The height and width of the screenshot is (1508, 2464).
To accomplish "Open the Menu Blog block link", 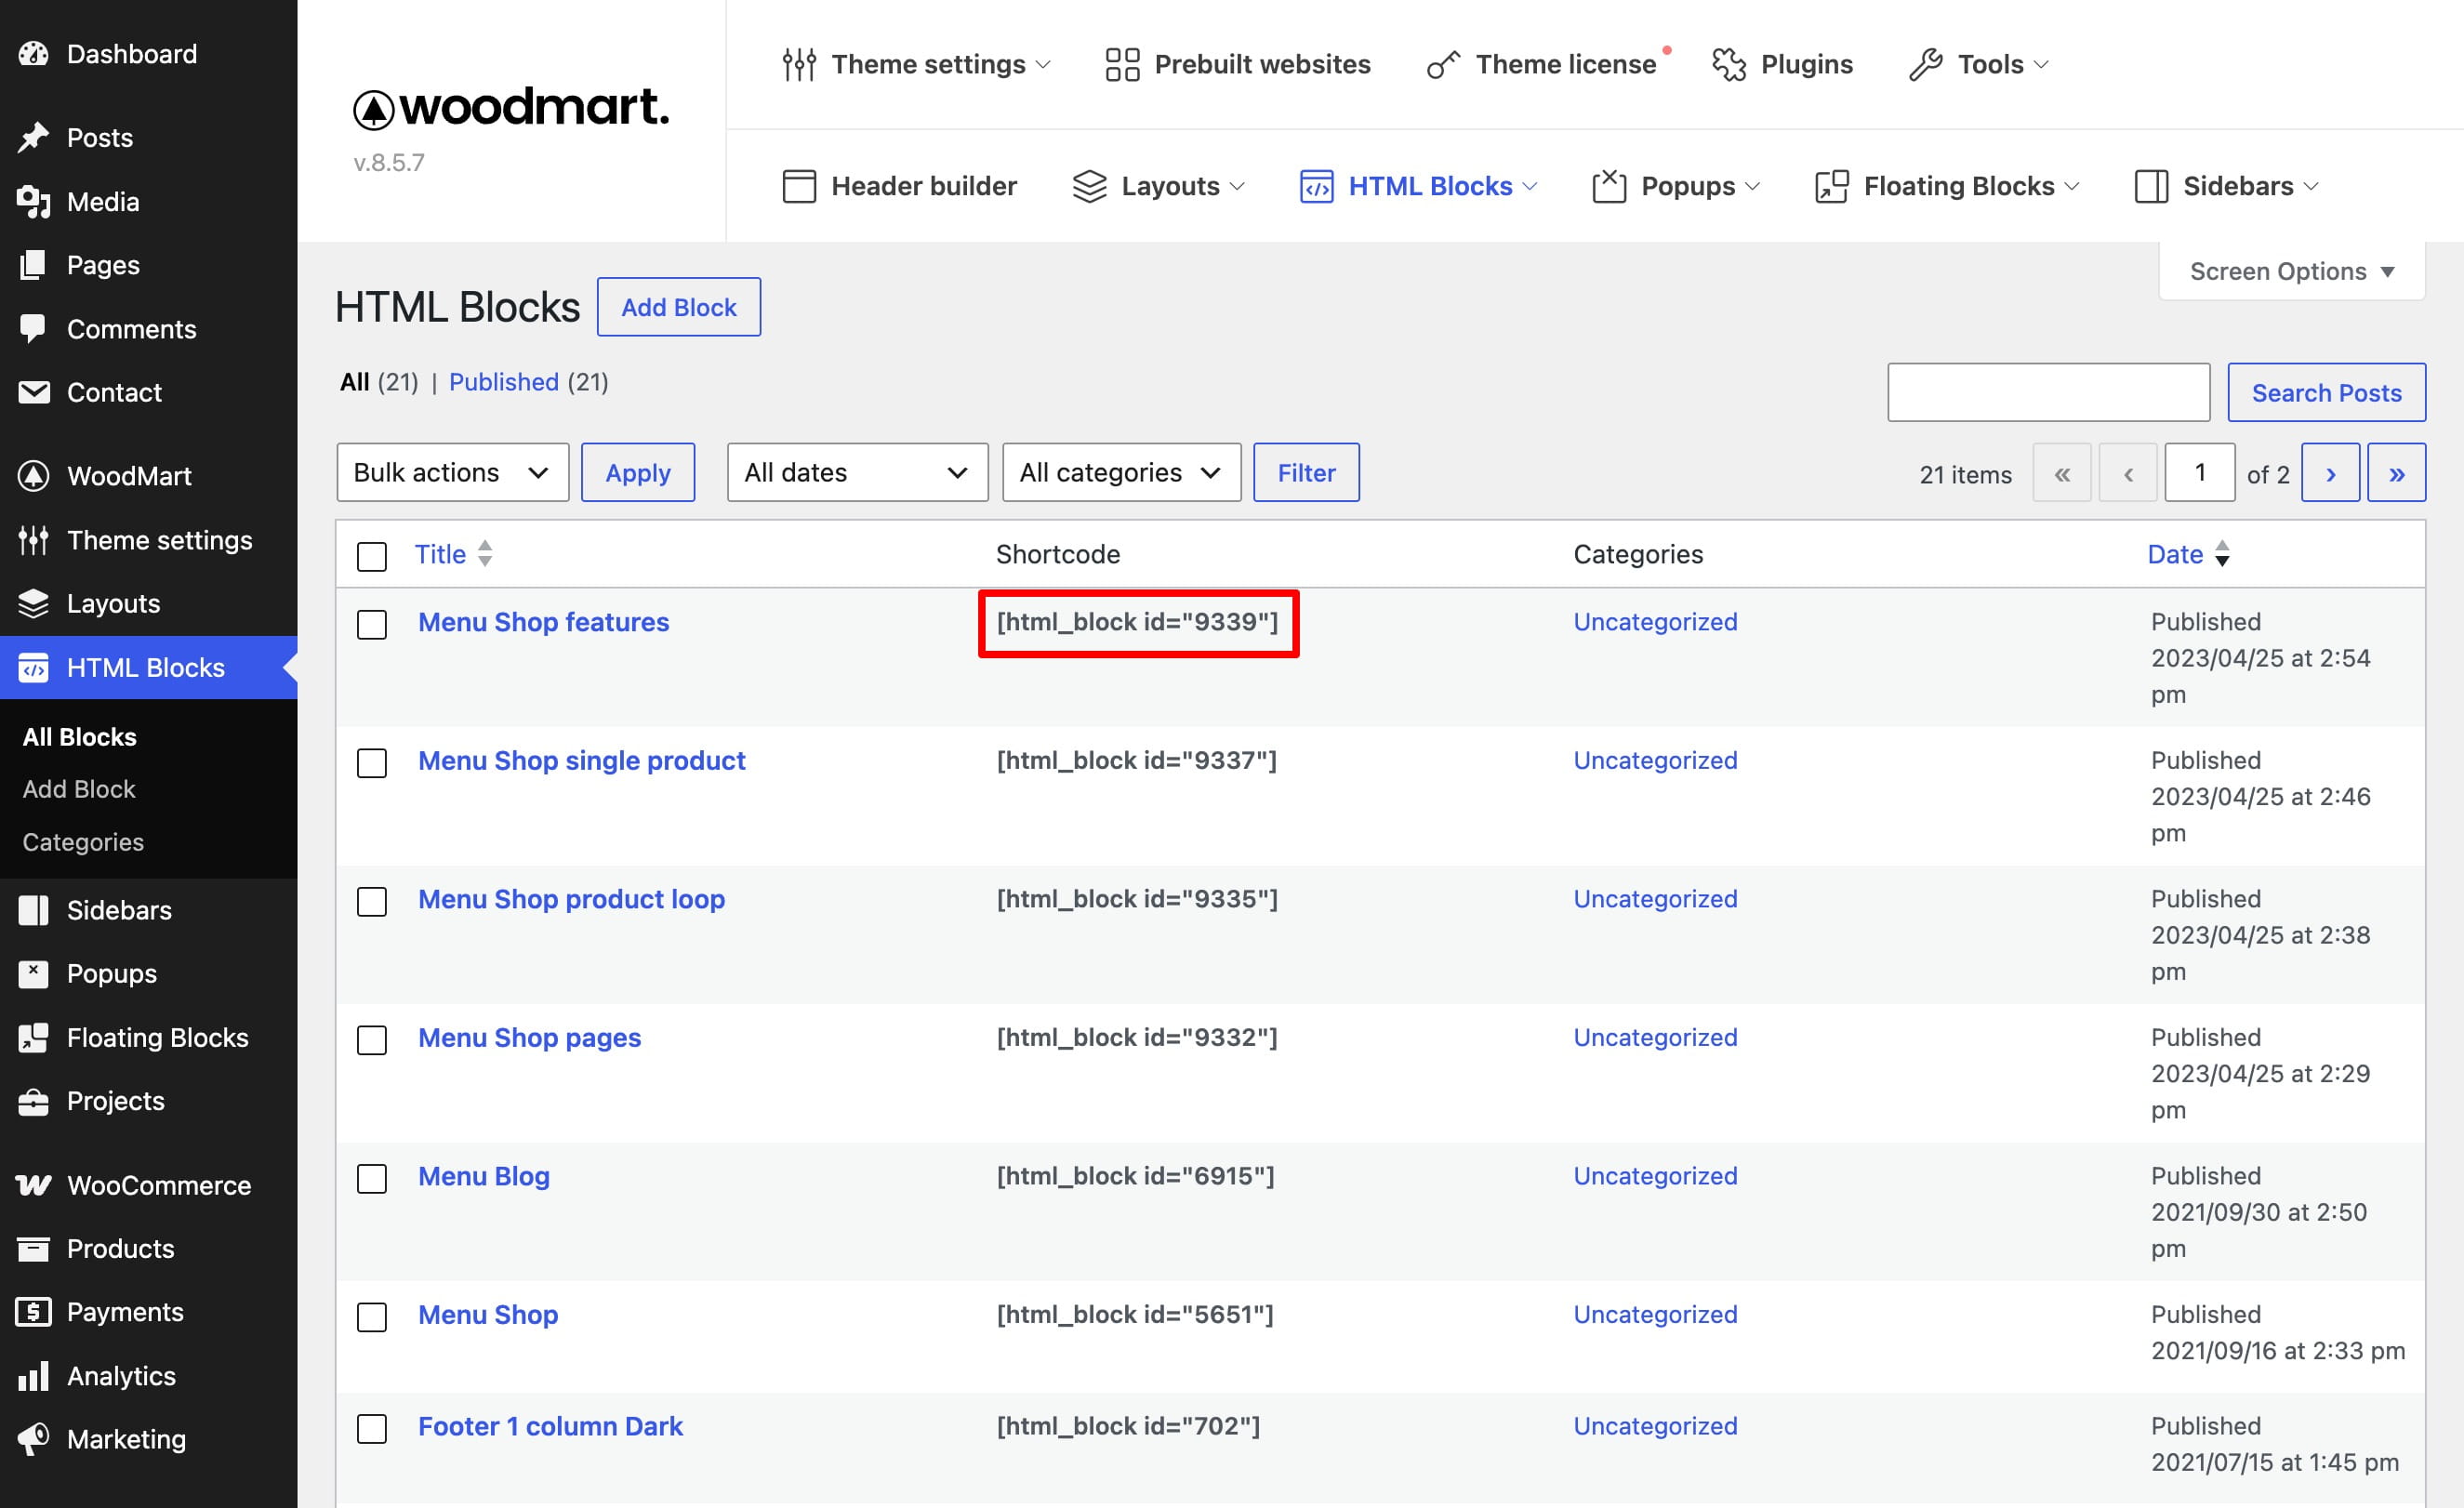I will (x=484, y=1176).
